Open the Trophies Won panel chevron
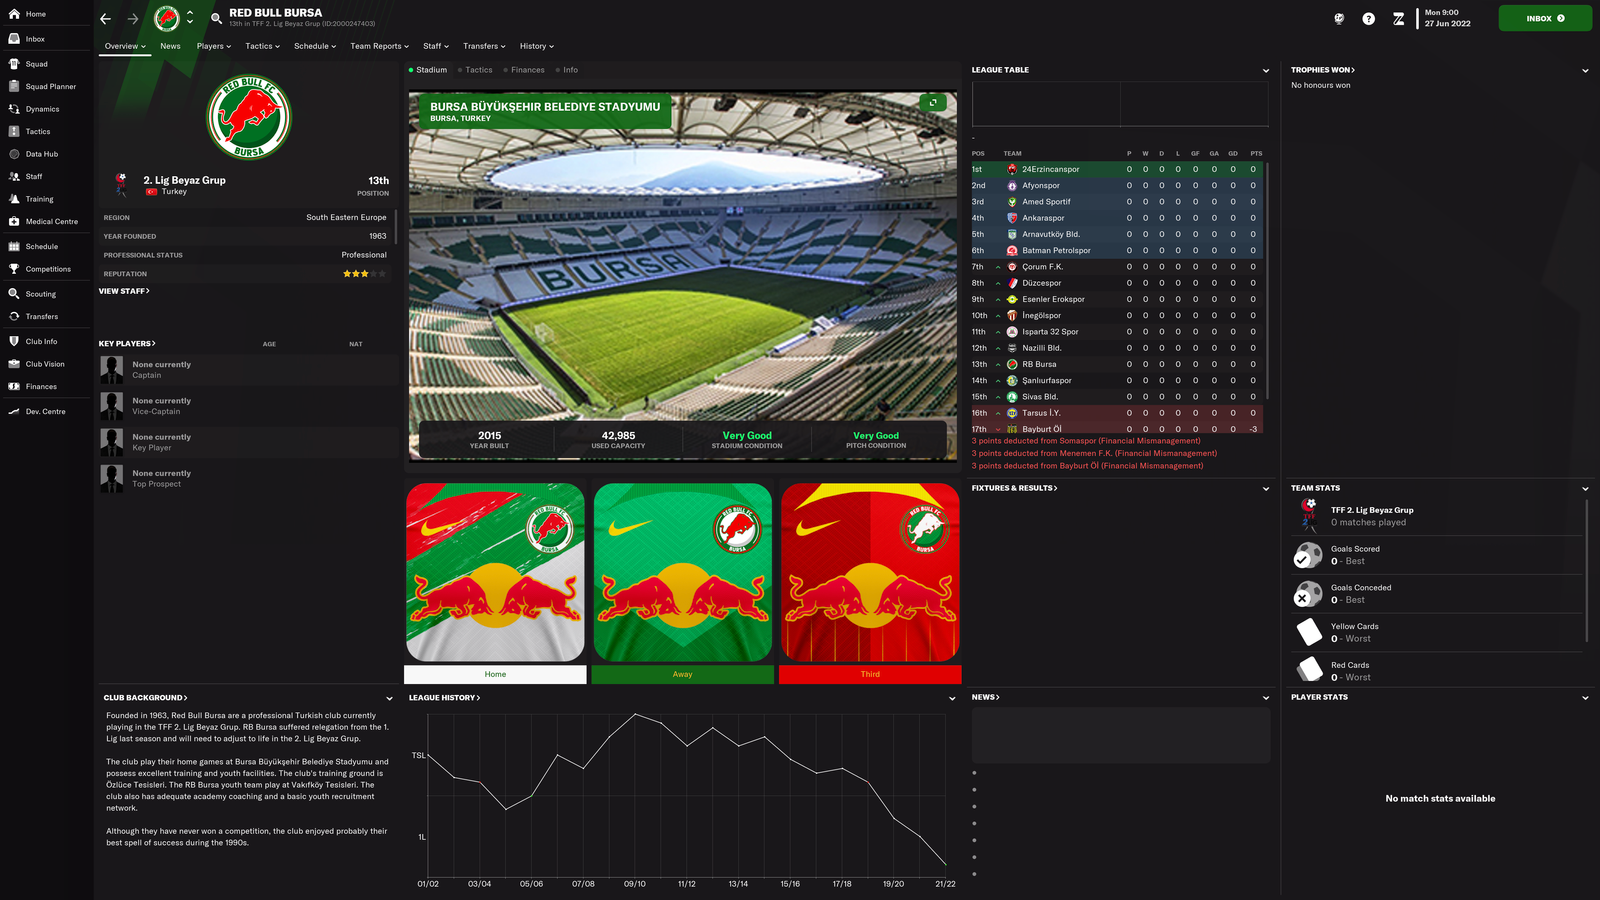The height and width of the screenshot is (900, 1600). [1584, 71]
